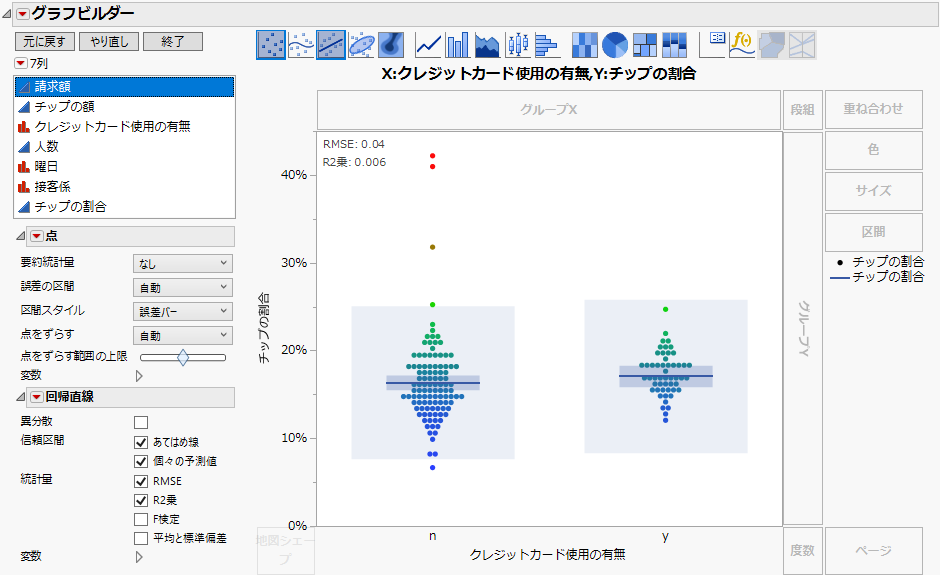Select the Map Shapes element icon
Viewport: 940px width, 575px height.
click(772, 45)
